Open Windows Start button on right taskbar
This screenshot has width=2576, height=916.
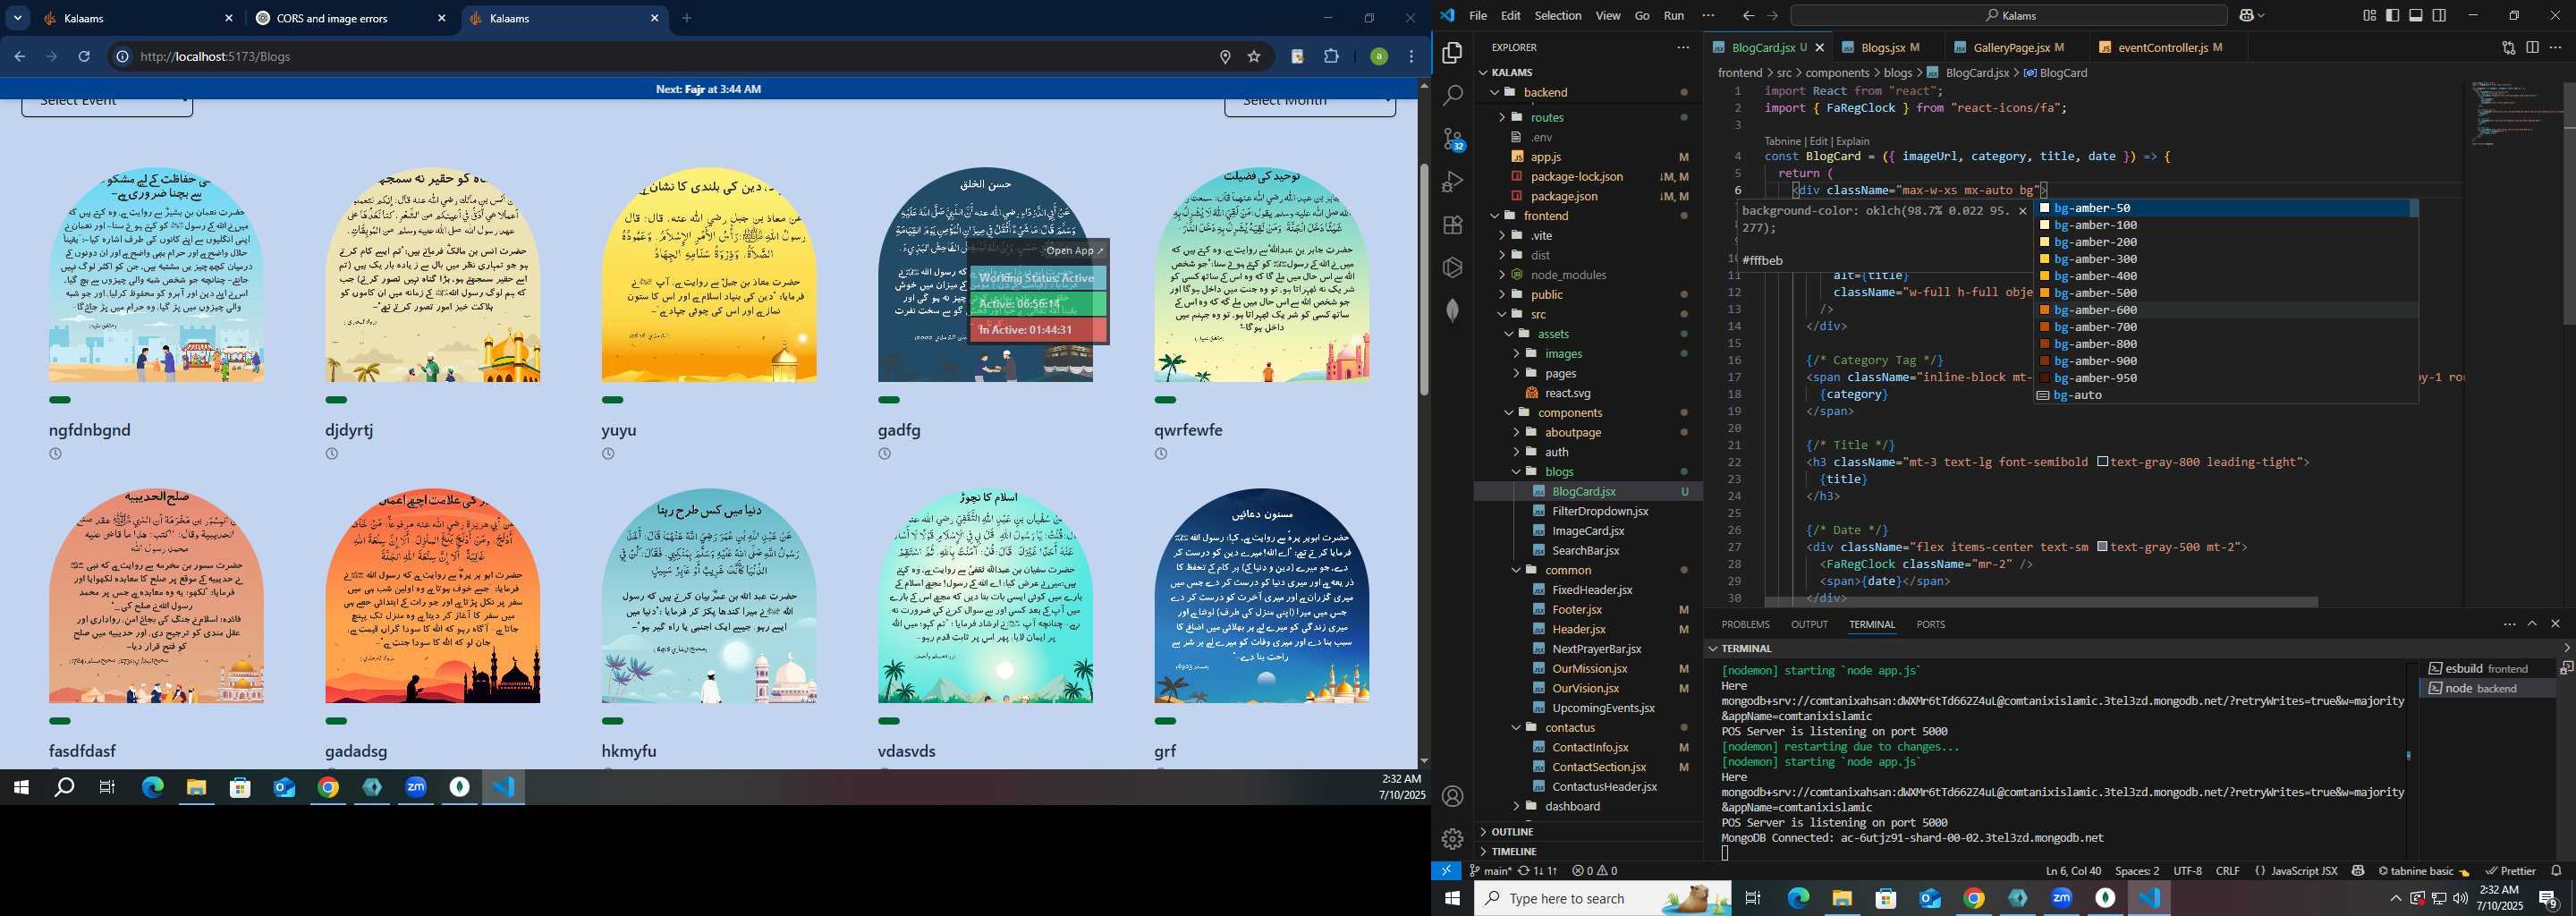pyautogui.click(x=1452, y=898)
